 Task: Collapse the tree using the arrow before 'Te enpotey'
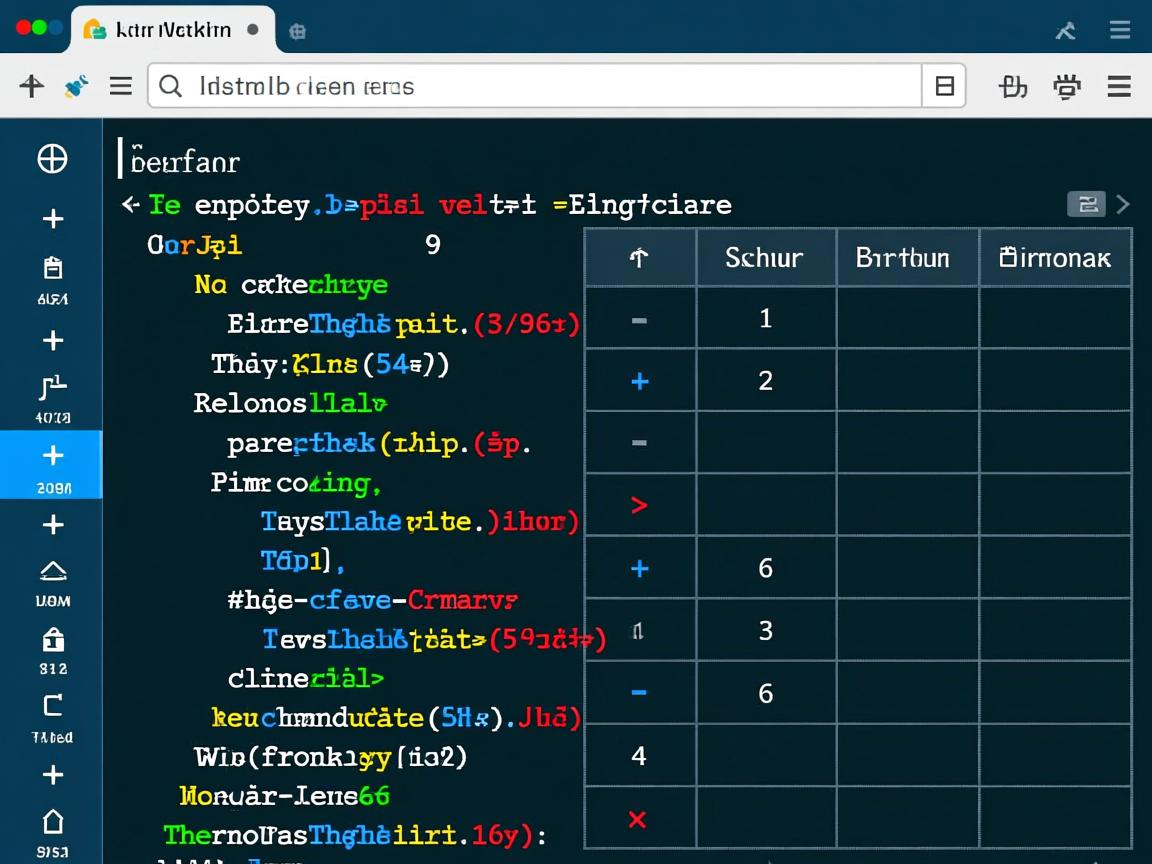(130, 205)
